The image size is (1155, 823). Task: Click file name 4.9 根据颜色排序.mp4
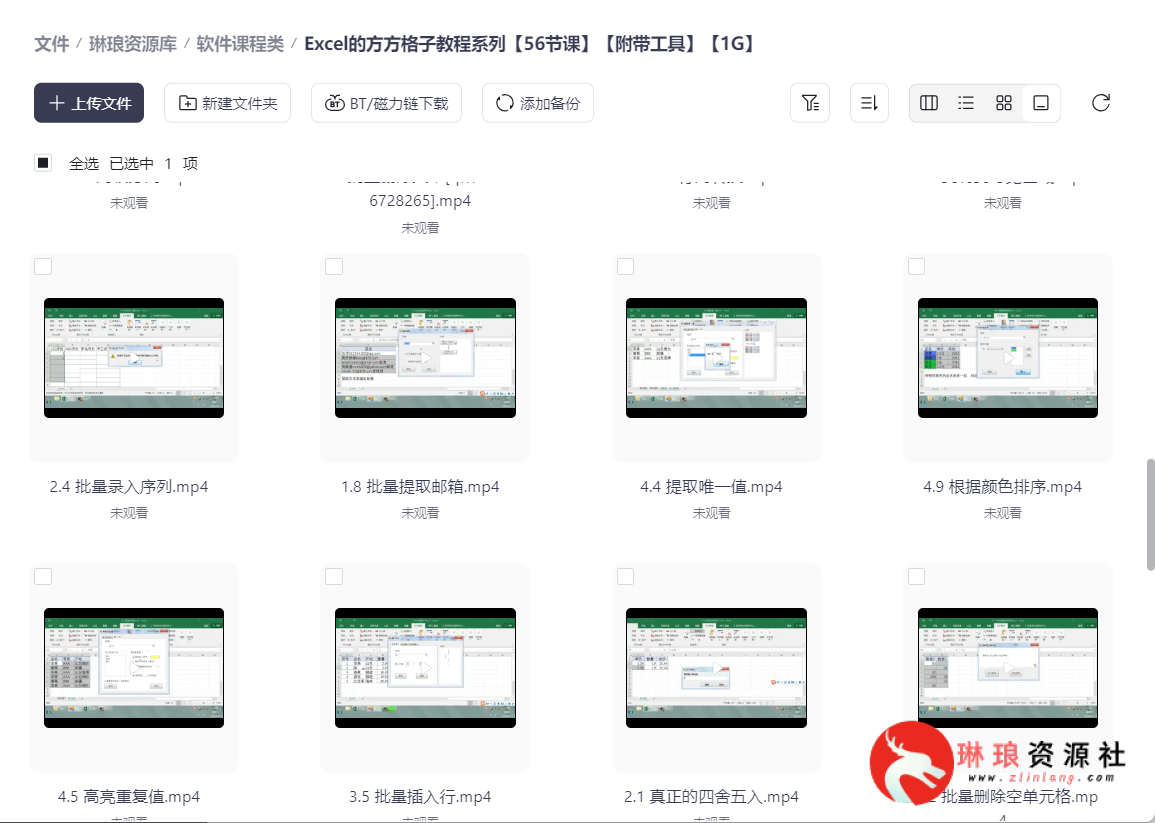tap(1003, 487)
